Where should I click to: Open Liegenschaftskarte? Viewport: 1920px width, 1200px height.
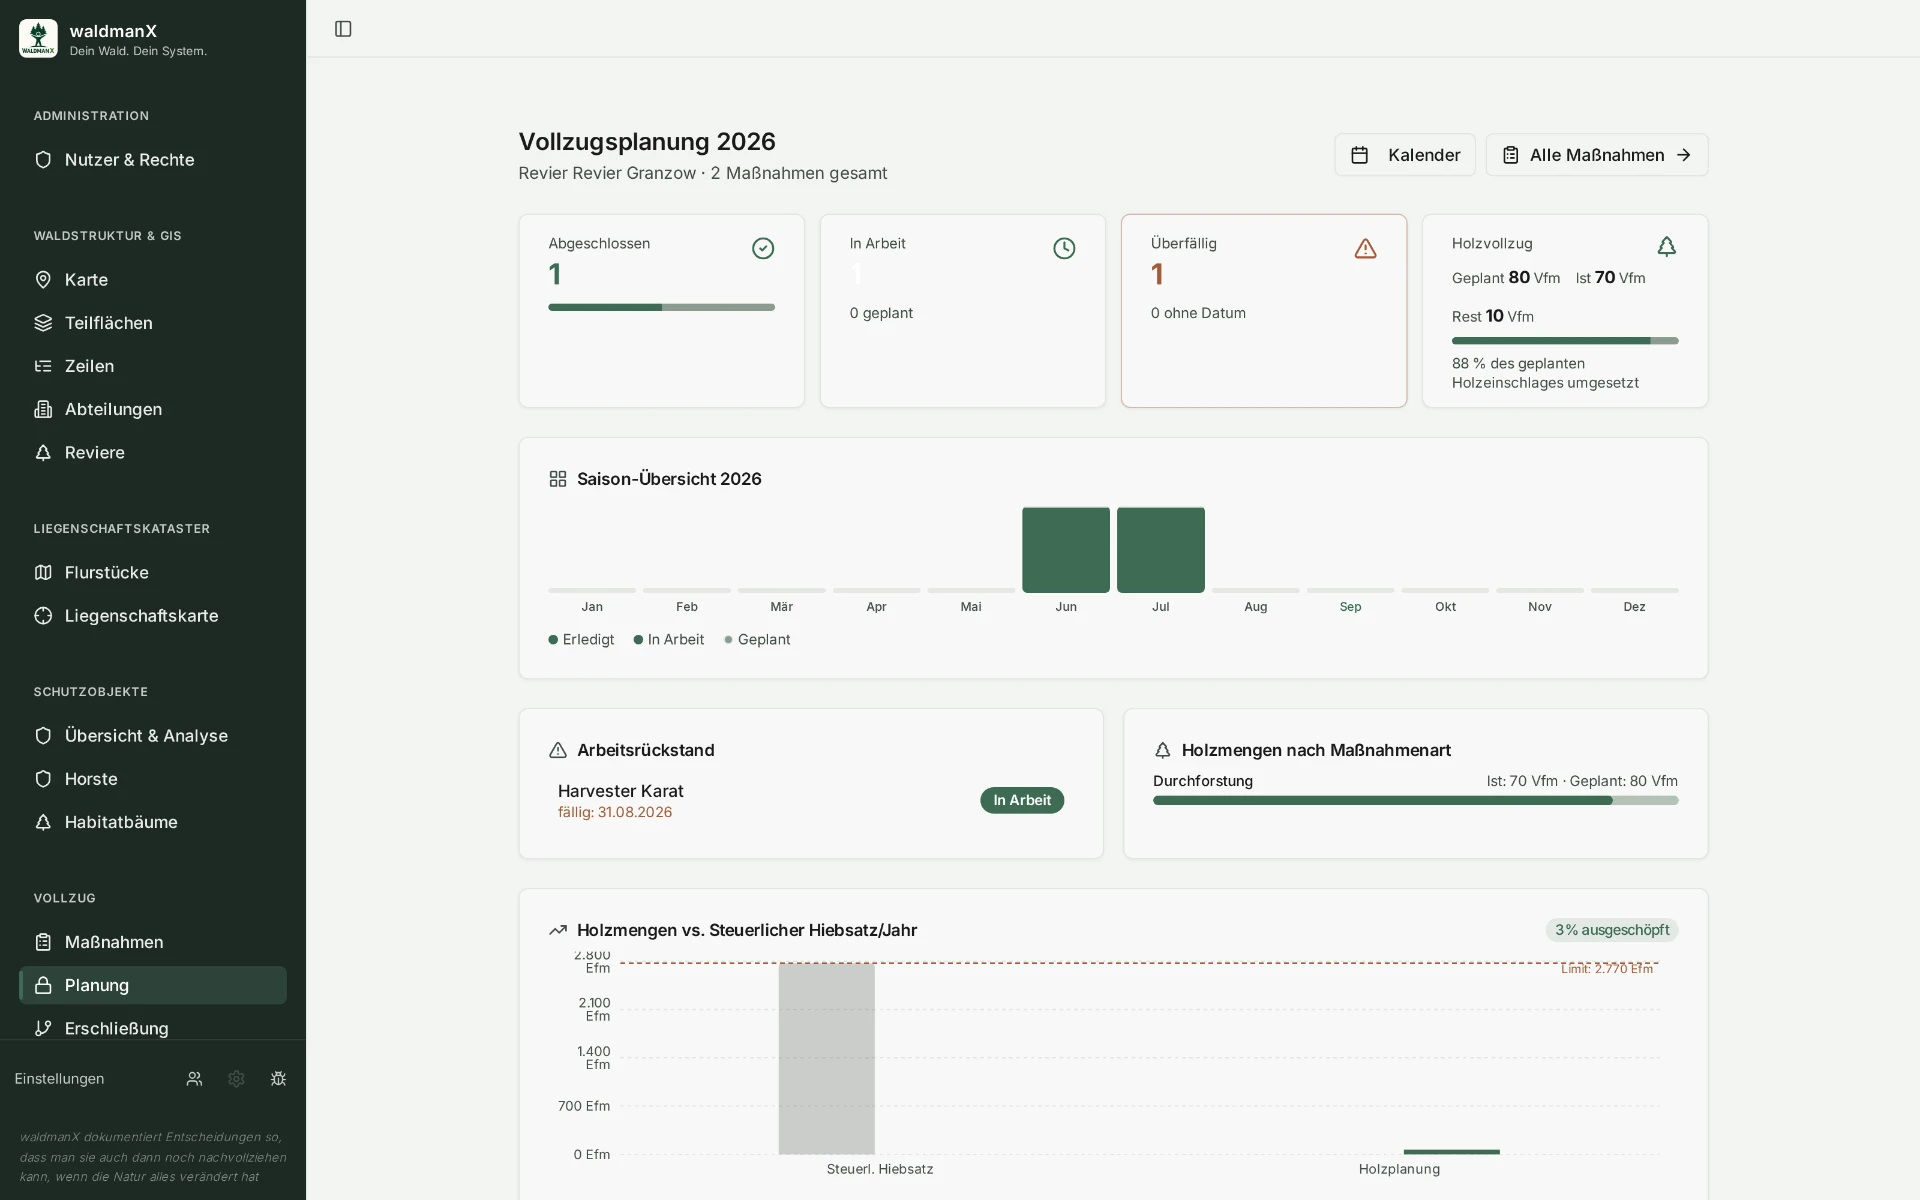pyautogui.click(x=153, y=615)
